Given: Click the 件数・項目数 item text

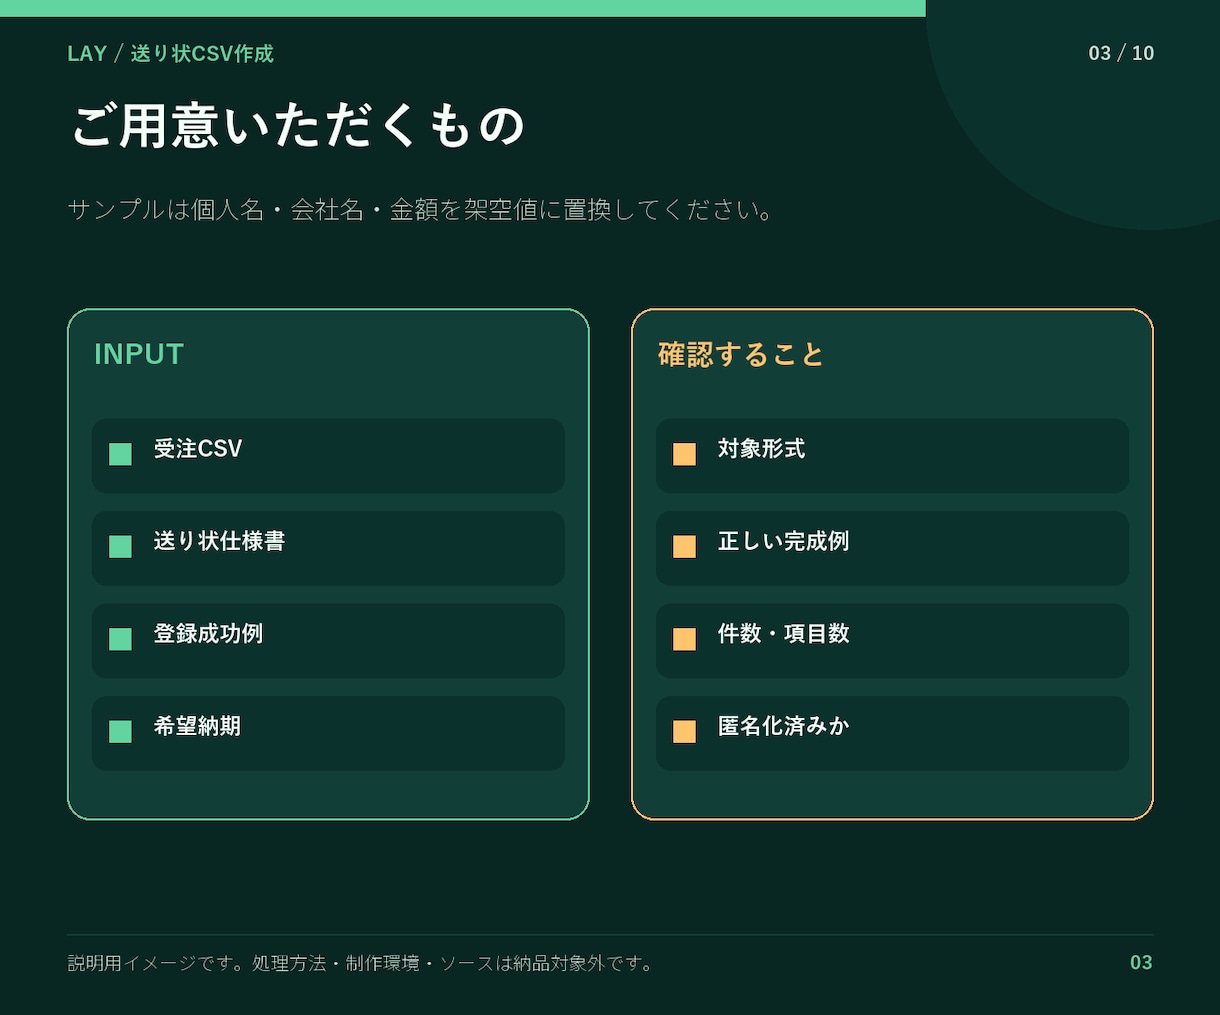Looking at the screenshot, I should click(783, 634).
